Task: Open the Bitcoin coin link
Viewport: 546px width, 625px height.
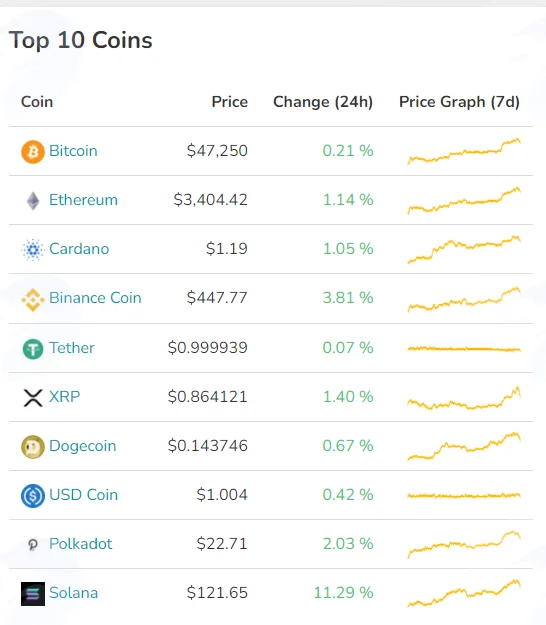Action: pos(73,151)
